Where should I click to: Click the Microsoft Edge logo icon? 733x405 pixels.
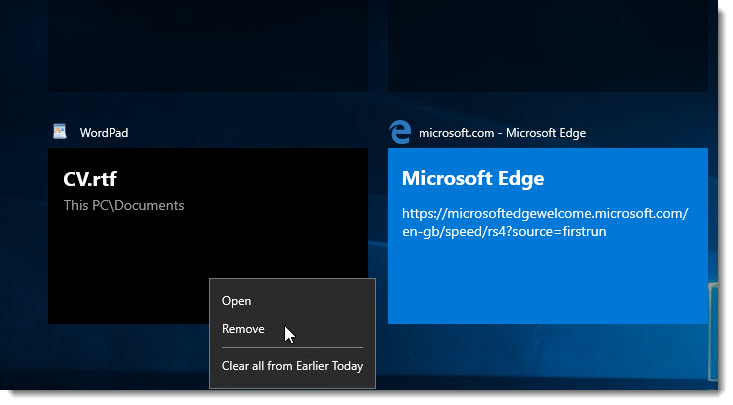[400, 132]
